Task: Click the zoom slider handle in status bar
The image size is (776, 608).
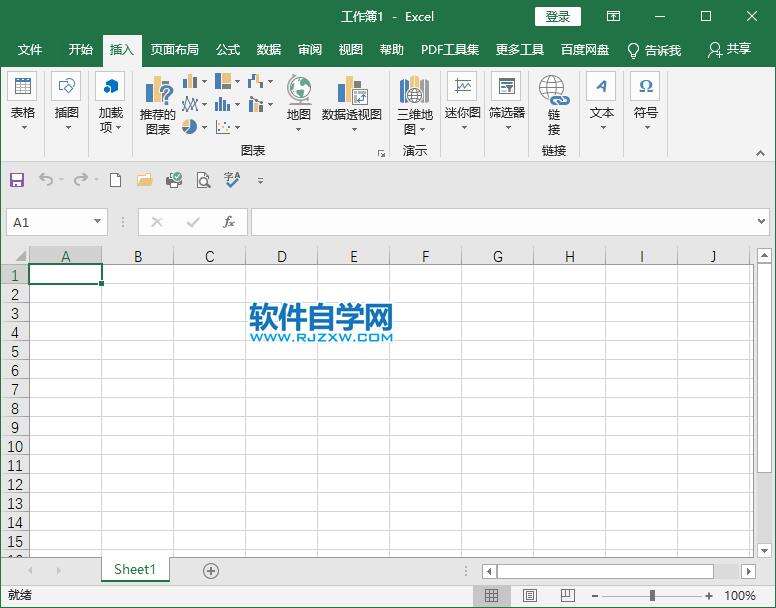Action: [x=652, y=596]
